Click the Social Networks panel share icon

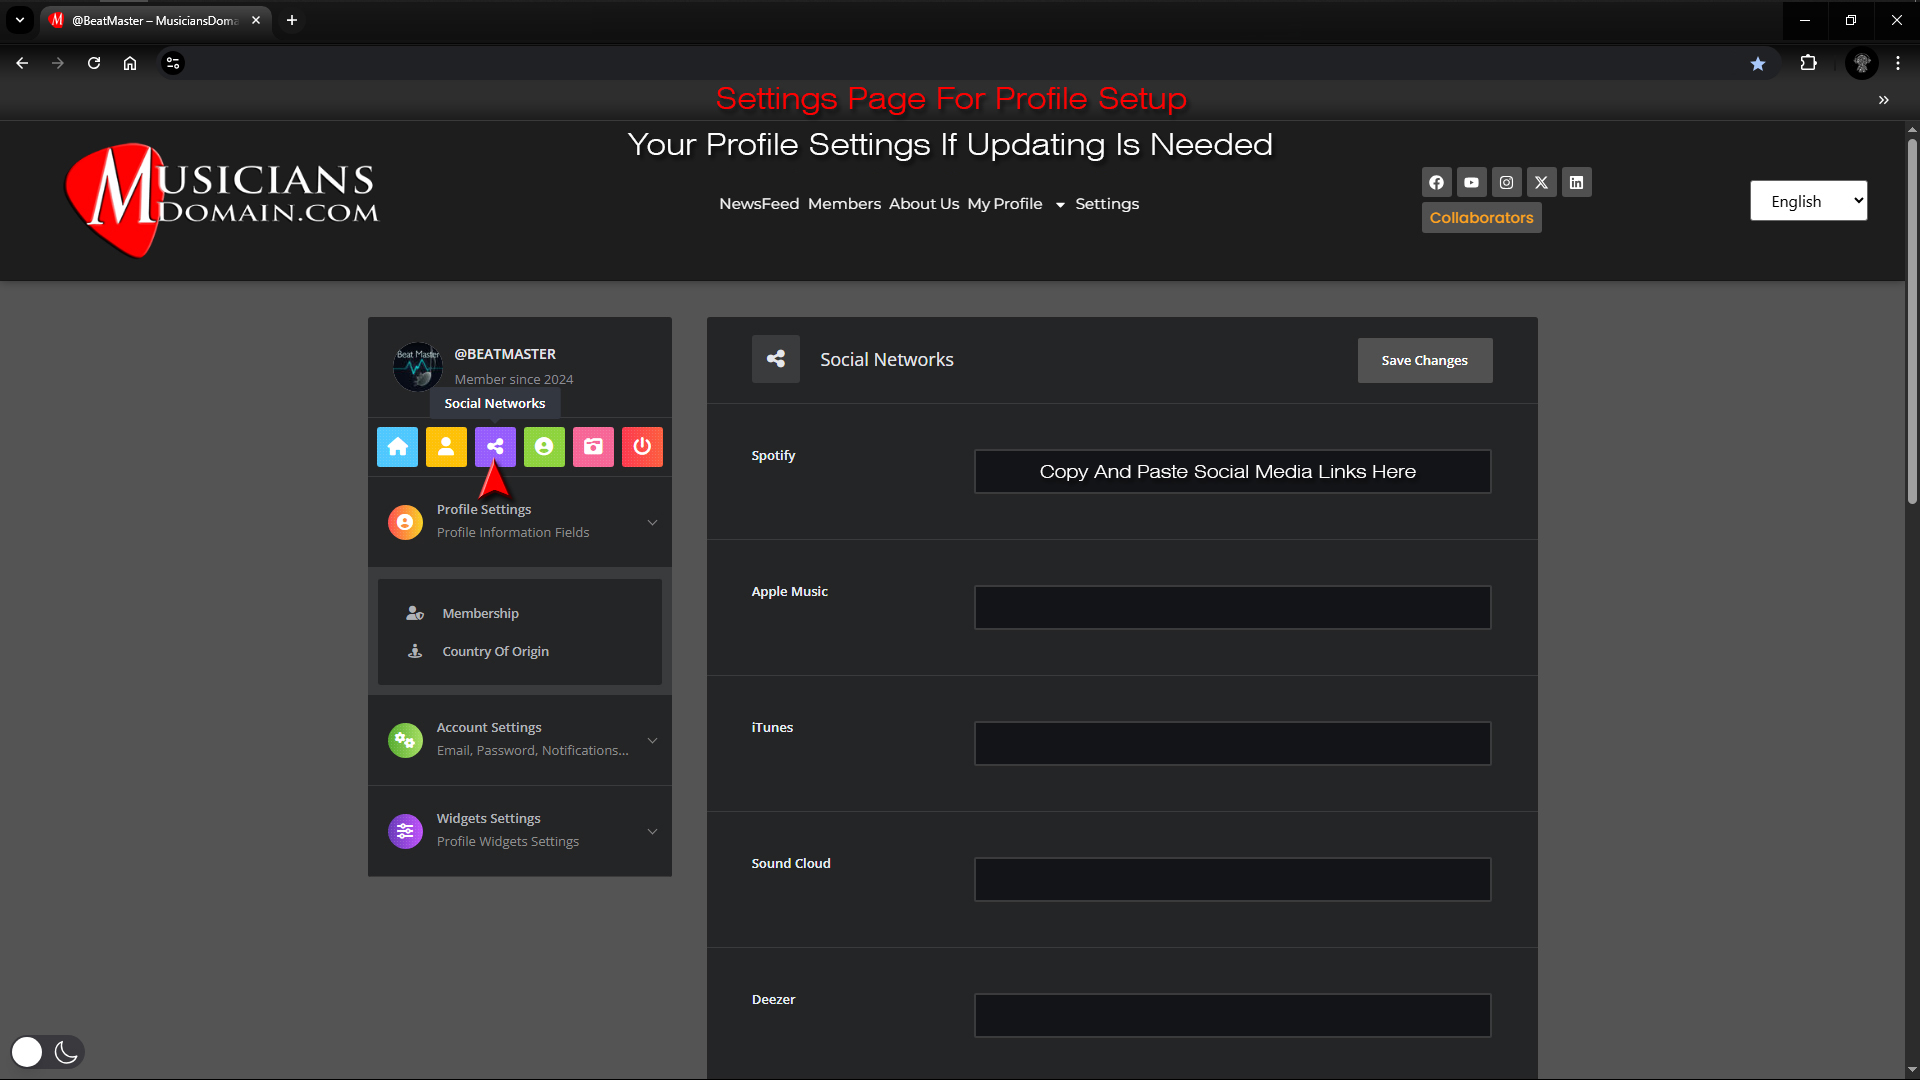[x=776, y=359]
